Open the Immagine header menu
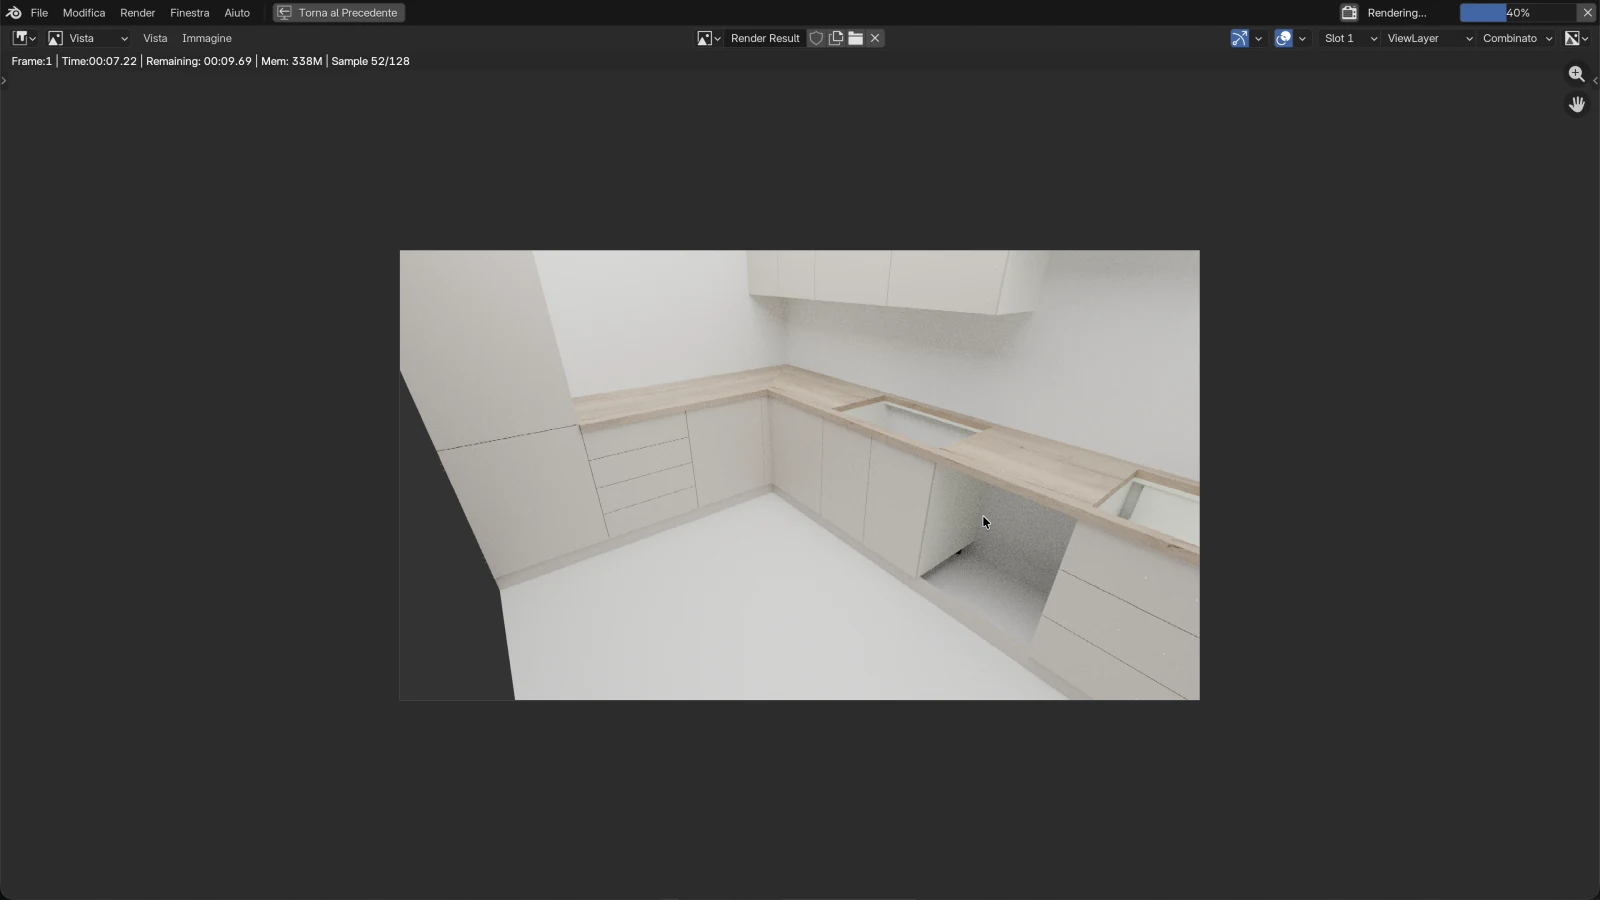The height and width of the screenshot is (900, 1600). pyautogui.click(x=207, y=38)
